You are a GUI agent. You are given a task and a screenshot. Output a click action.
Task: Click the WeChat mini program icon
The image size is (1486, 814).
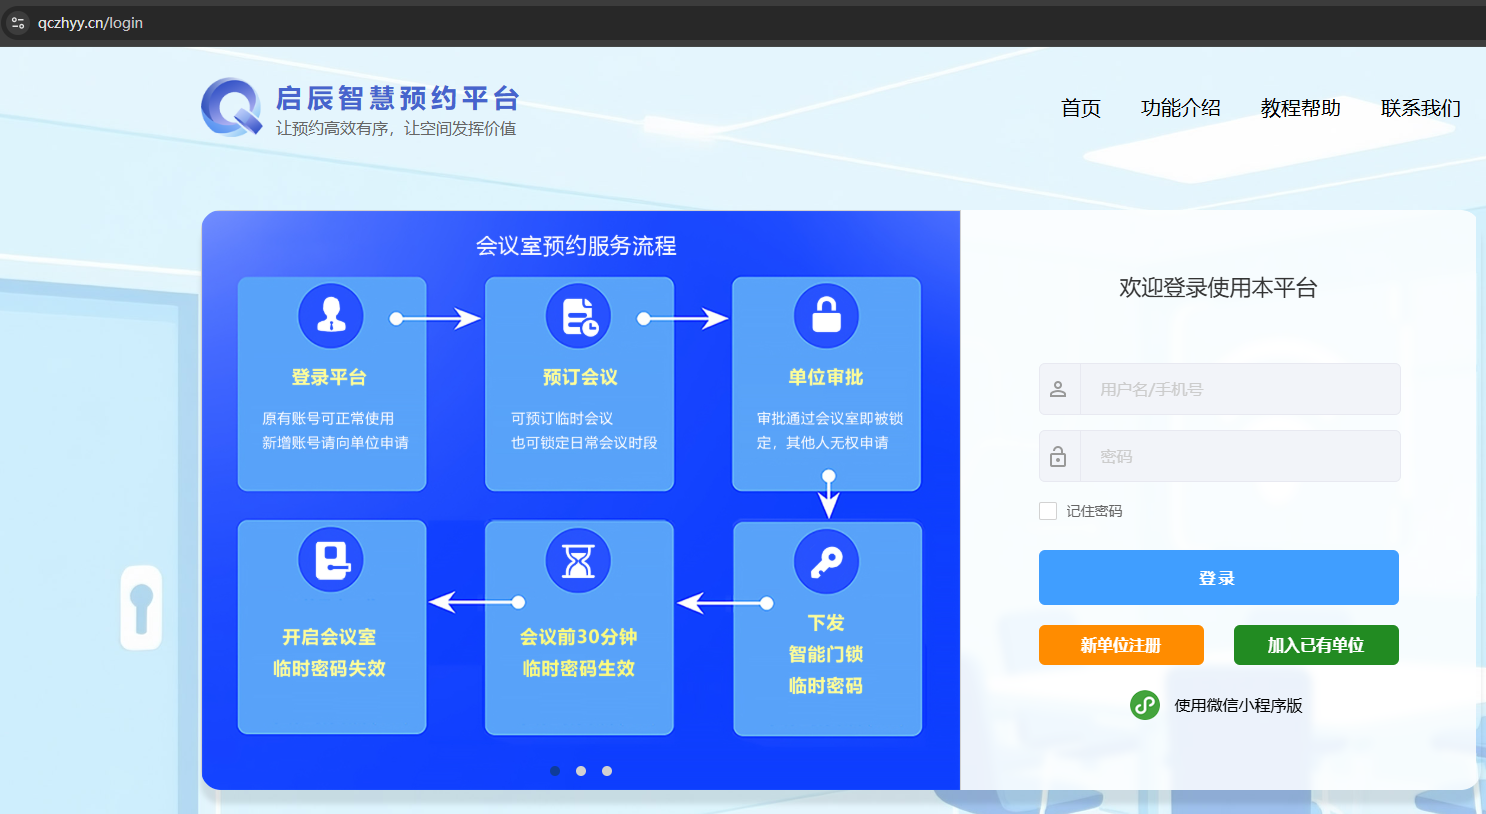[1144, 705]
